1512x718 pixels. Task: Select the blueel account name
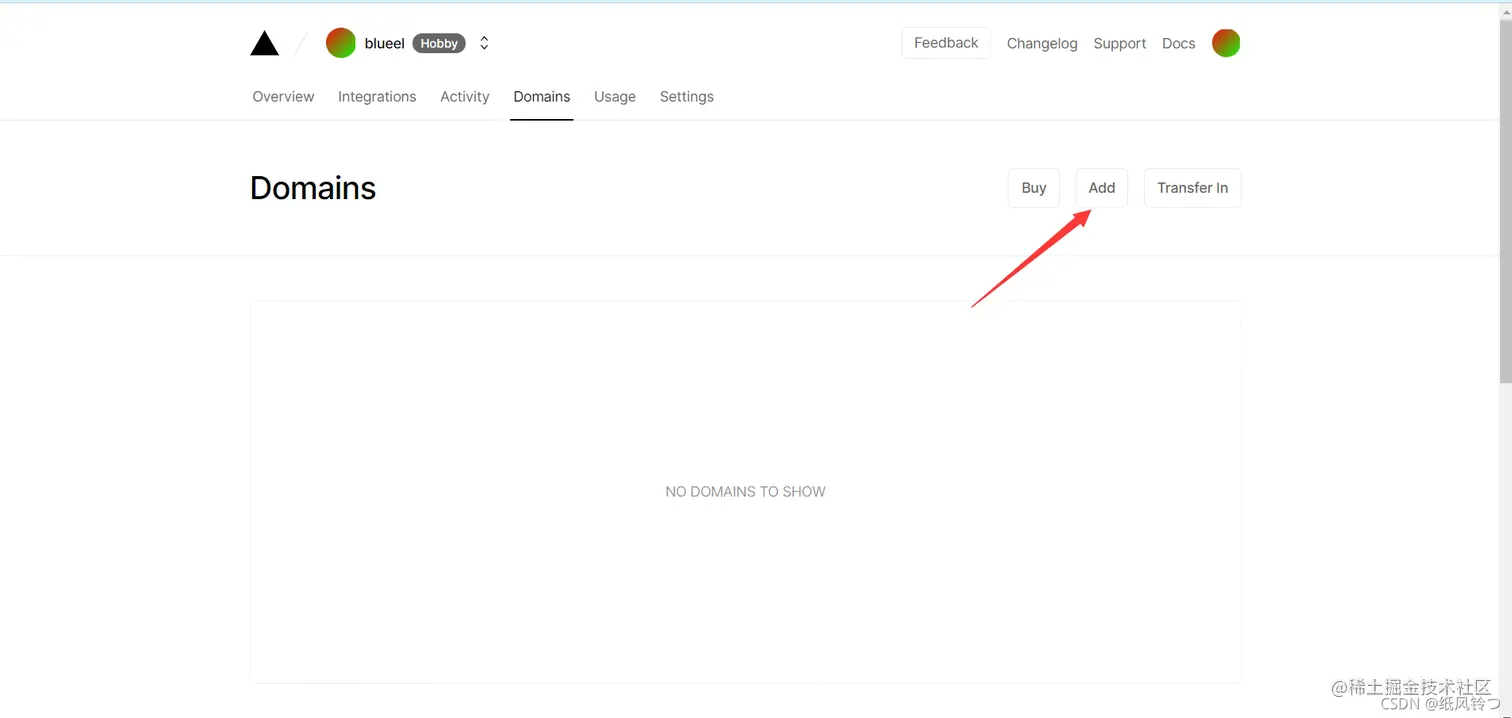[385, 43]
